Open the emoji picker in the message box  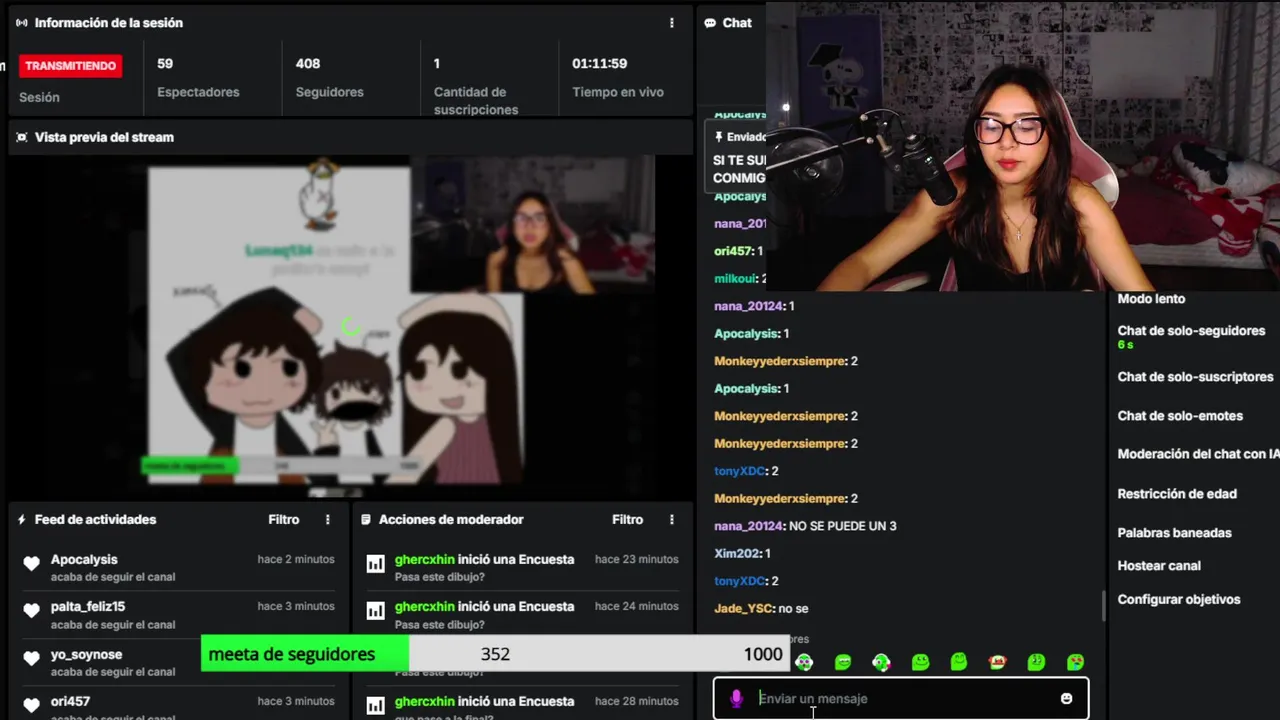click(1066, 699)
